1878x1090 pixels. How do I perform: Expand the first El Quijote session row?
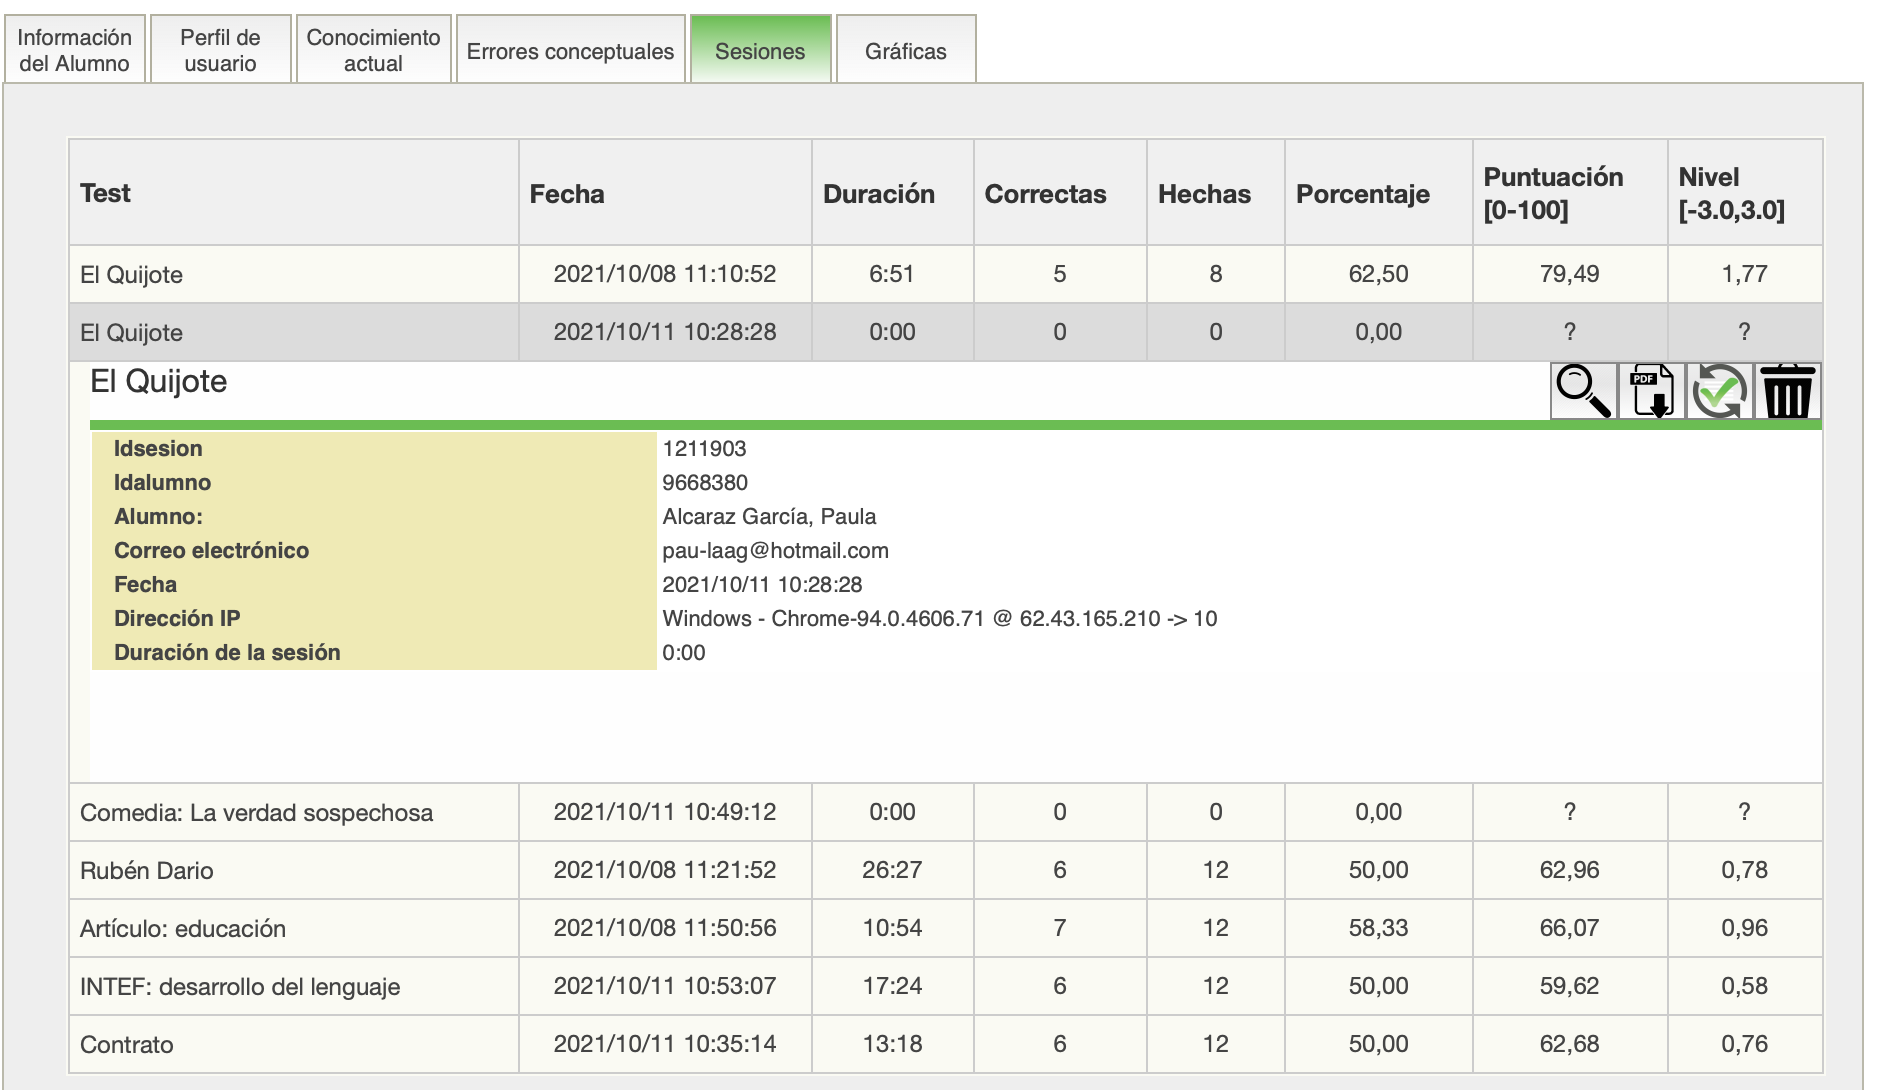[x=293, y=274]
